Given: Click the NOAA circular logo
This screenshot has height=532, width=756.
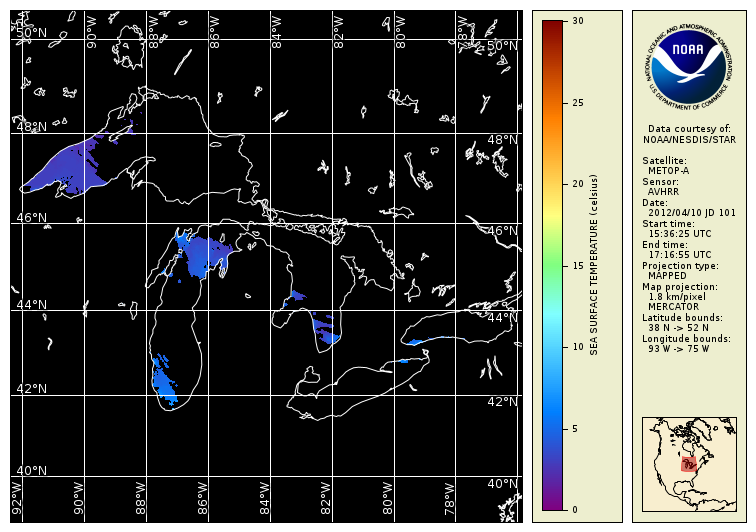Looking at the screenshot, I should [689, 65].
